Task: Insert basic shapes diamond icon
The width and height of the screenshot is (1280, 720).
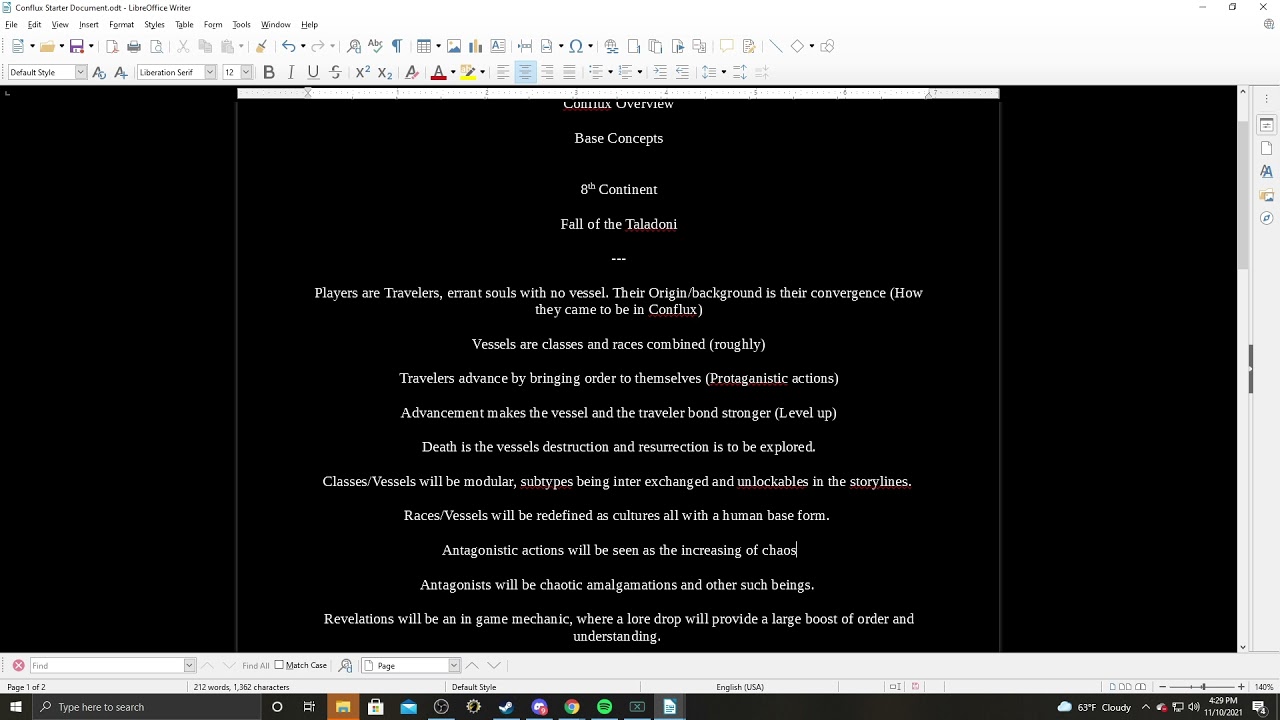Action: tap(797, 46)
